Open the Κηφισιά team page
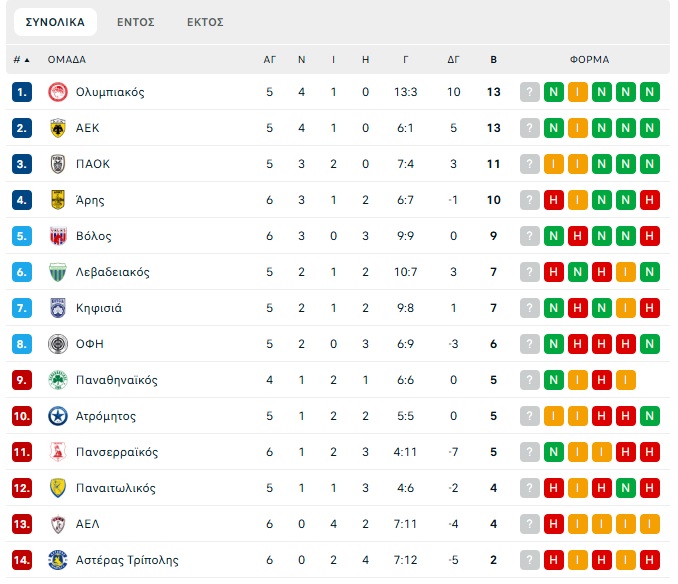 click(98, 308)
